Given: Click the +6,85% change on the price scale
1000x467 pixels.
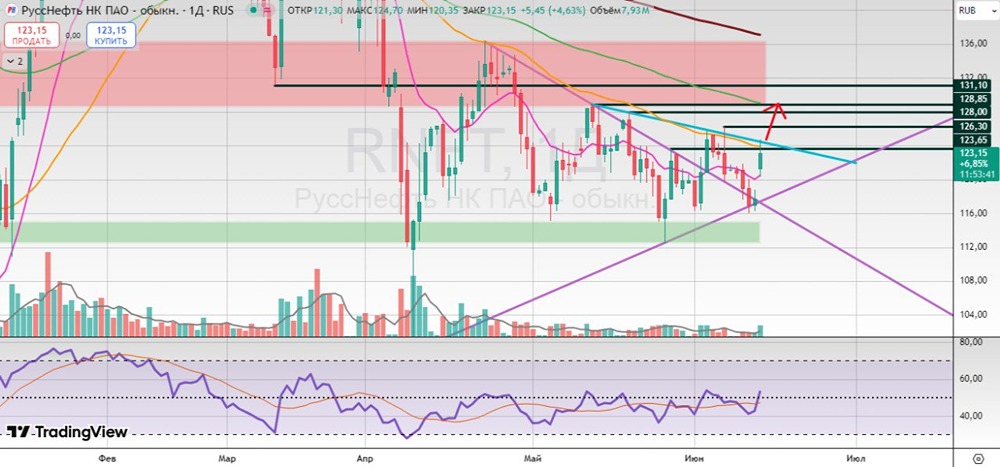Looking at the screenshot, I should tap(973, 163).
